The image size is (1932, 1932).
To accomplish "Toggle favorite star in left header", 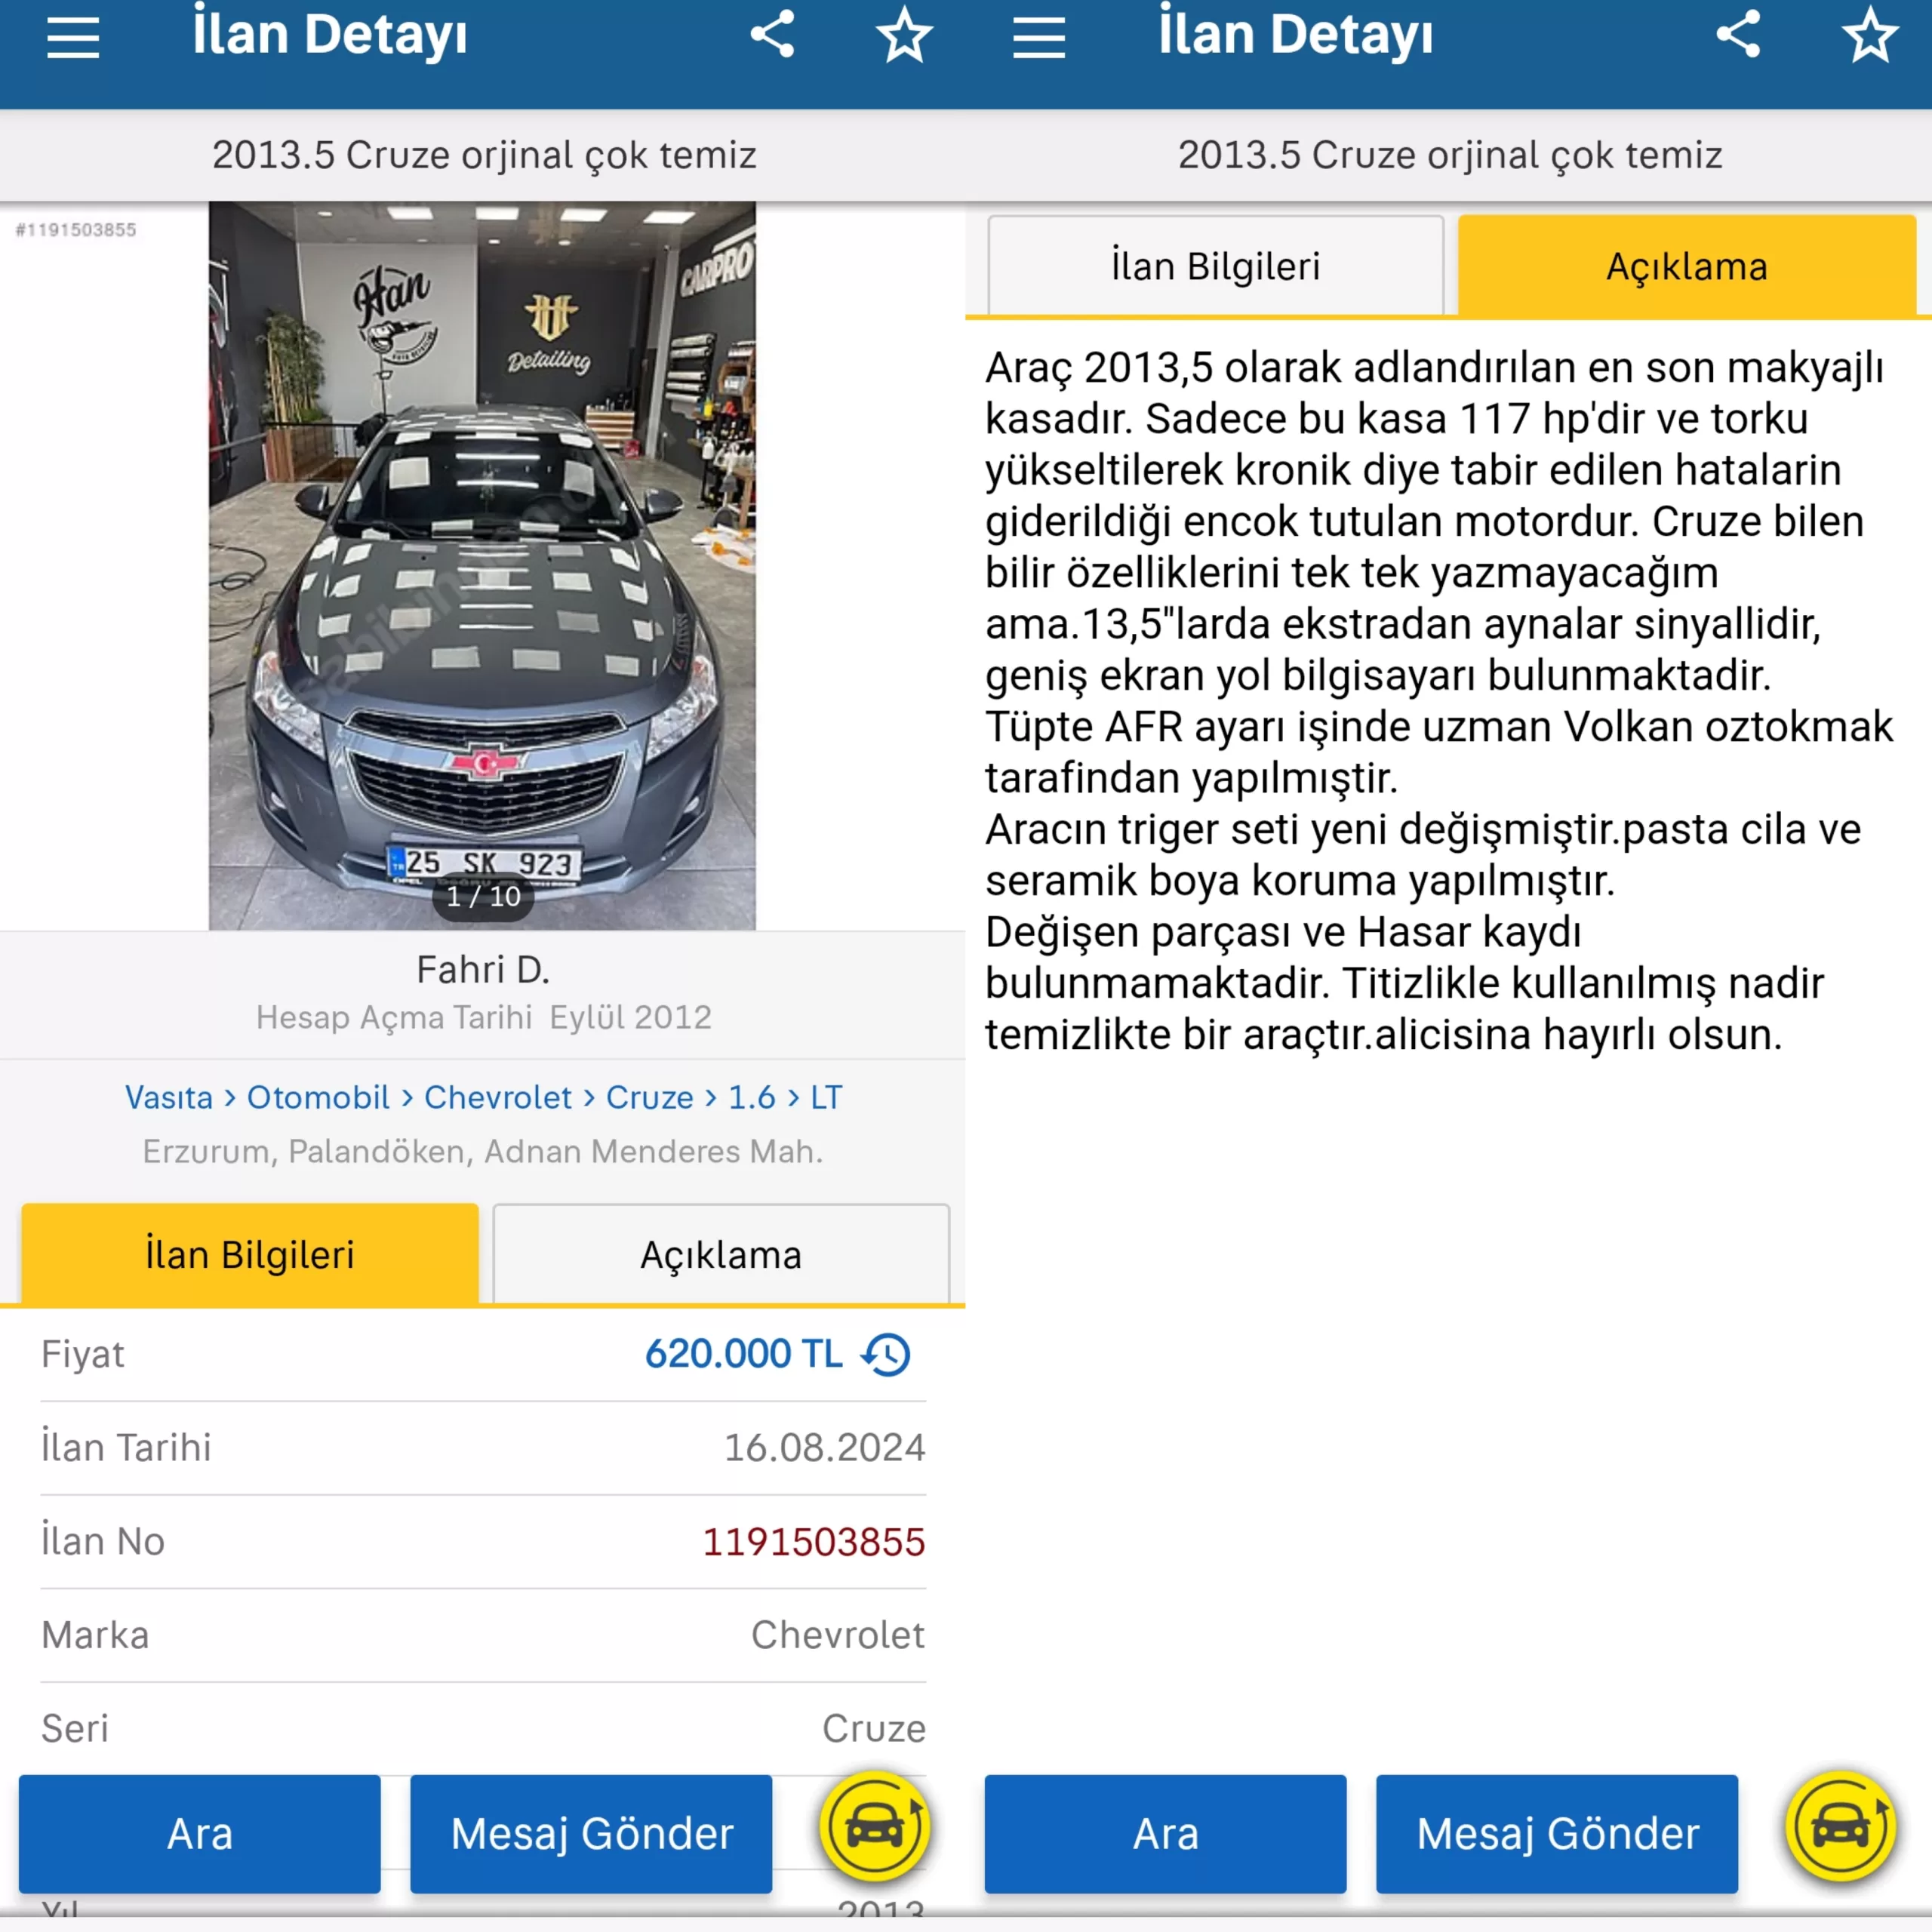I will coord(905,35).
